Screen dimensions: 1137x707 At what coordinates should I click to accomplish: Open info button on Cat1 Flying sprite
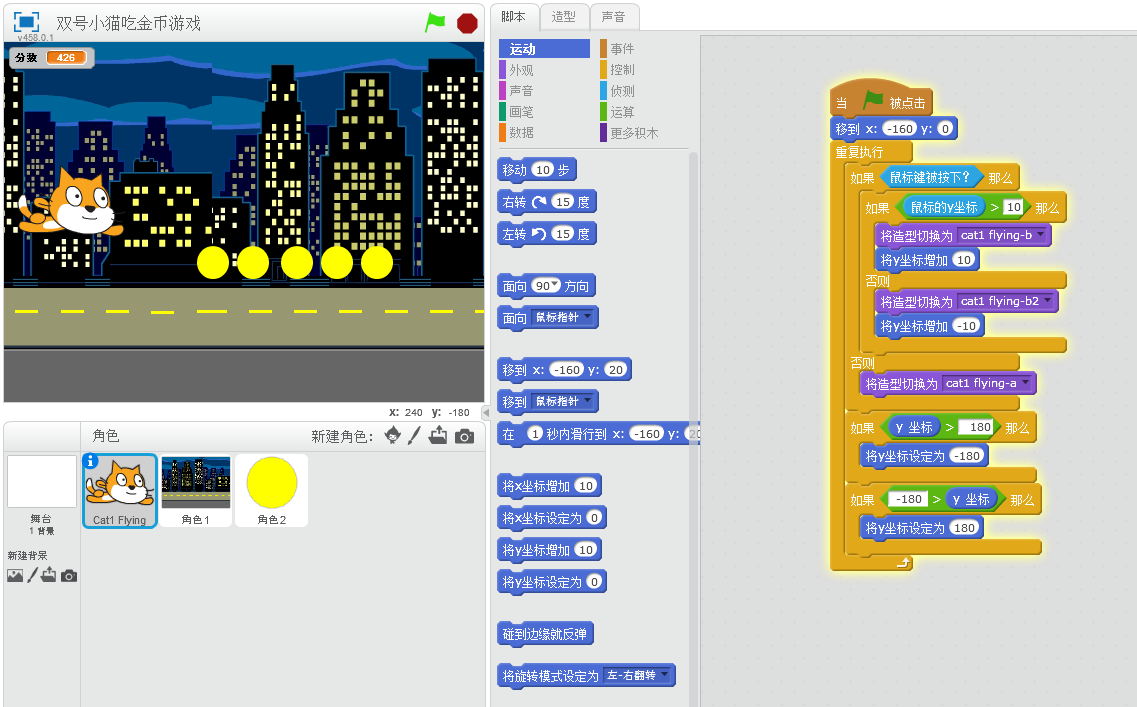pyautogui.click(x=91, y=461)
